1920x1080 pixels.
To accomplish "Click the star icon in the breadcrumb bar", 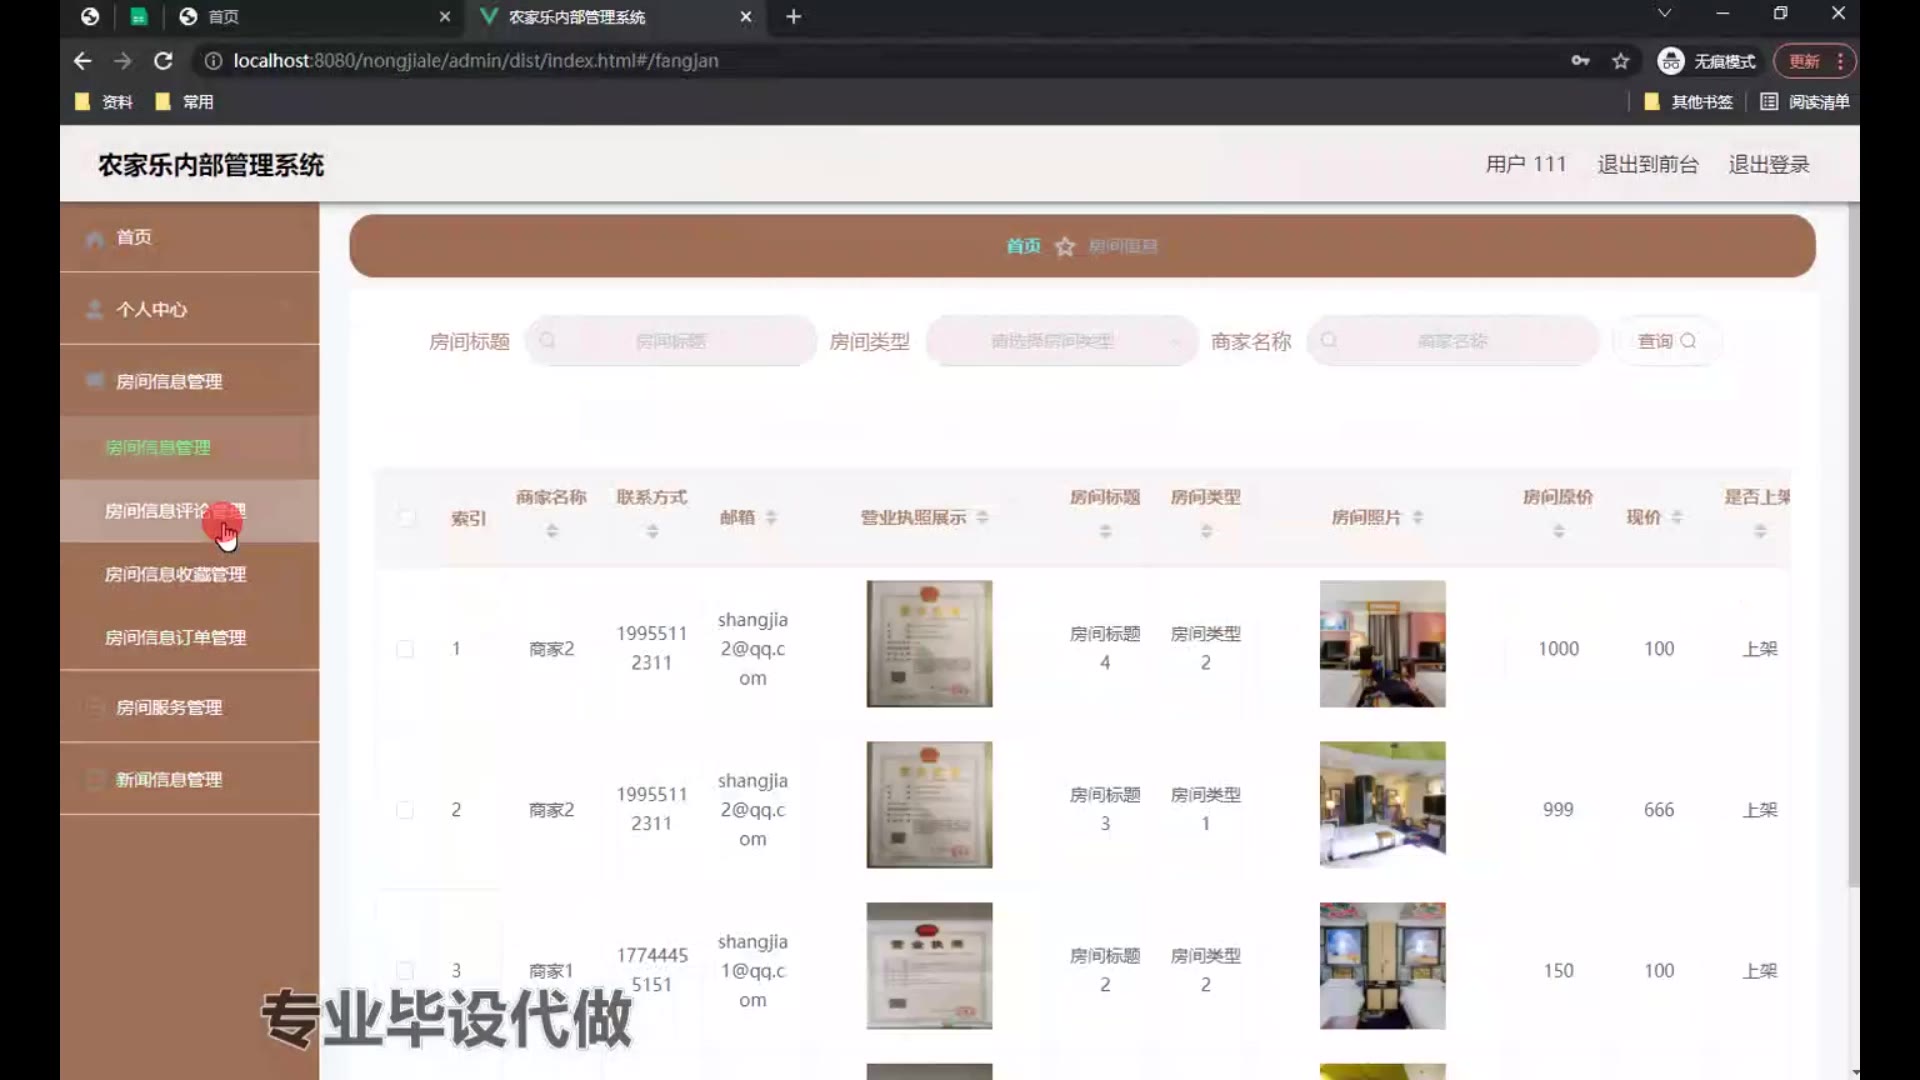I will (x=1065, y=246).
